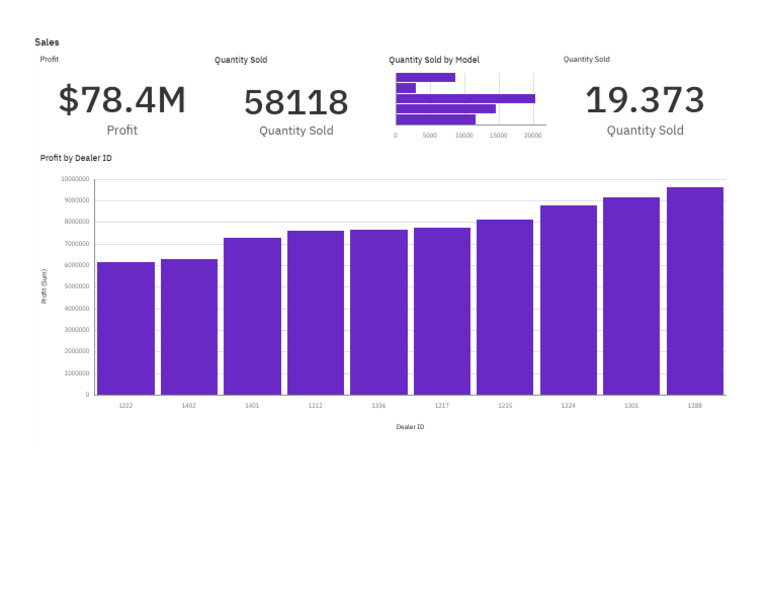Click the small Profit widget title
The image size is (768, 594).
click(x=49, y=59)
